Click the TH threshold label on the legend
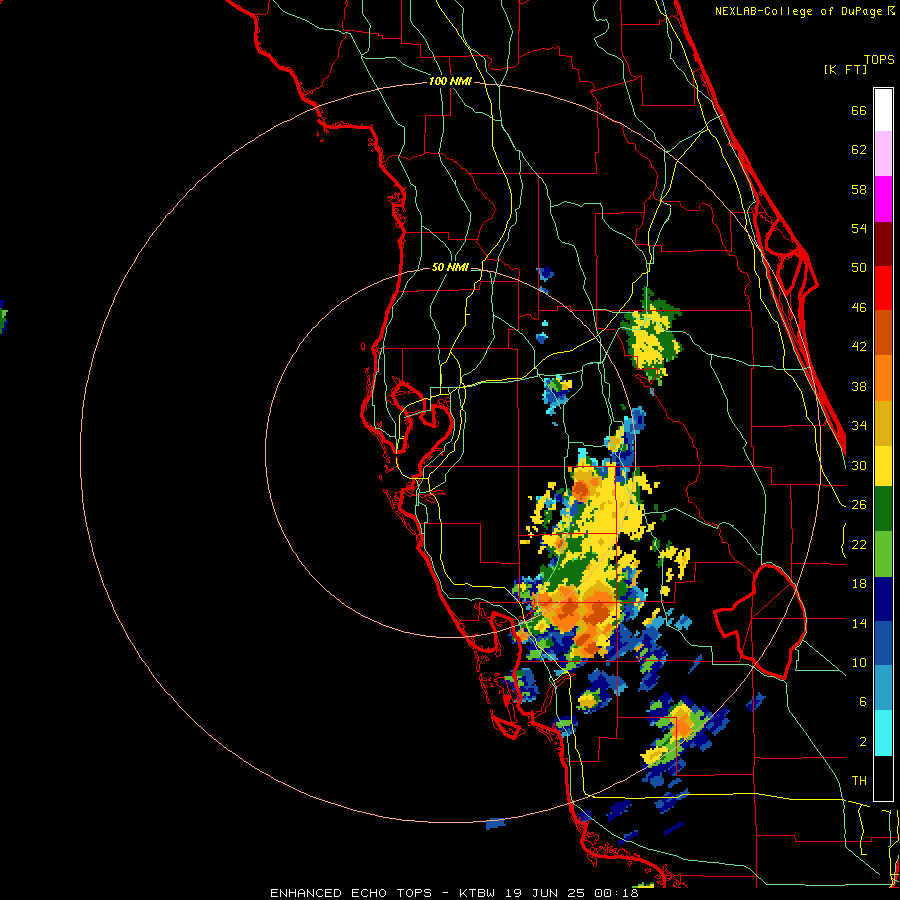Image resolution: width=900 pixels, height=900 pixels. (x=859, y=781)
